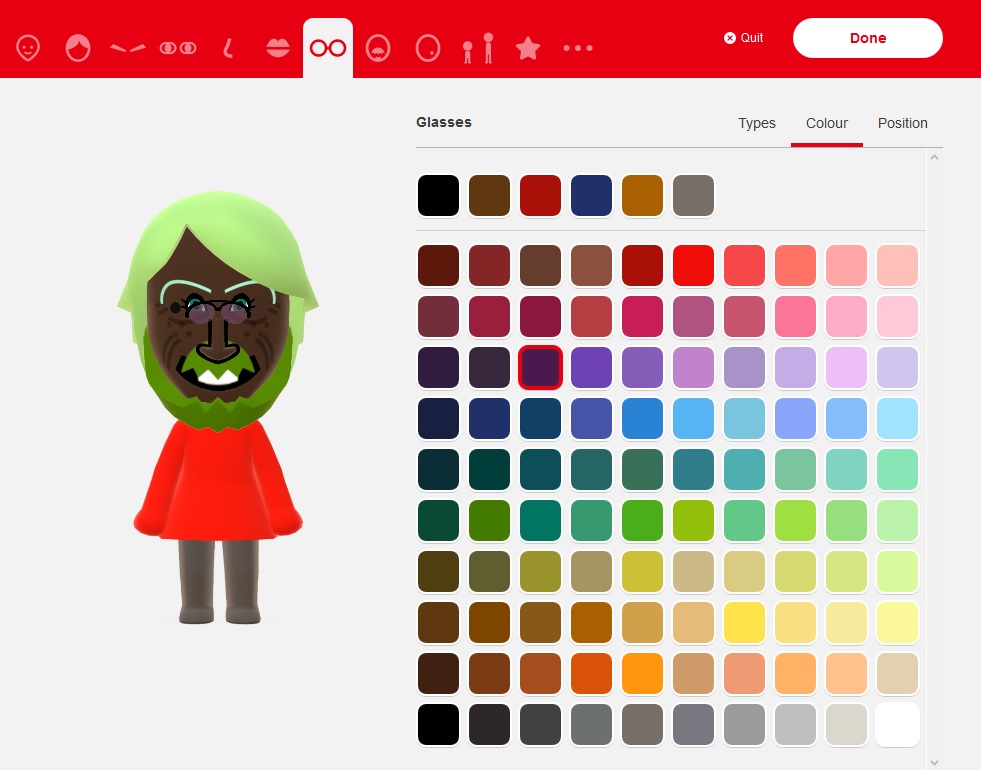Select the lime yellow-green swatch in the green row
The image size is (981, 770).
[693, 520]
